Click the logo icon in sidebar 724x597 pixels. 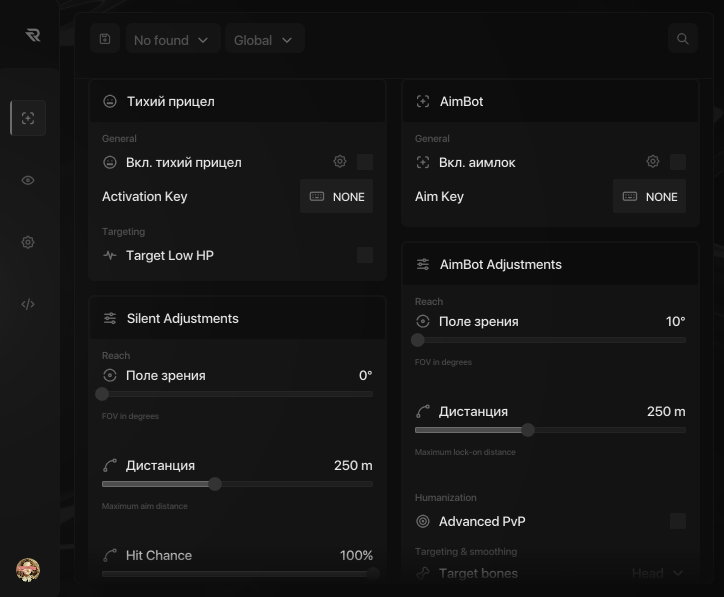(33, 35)
